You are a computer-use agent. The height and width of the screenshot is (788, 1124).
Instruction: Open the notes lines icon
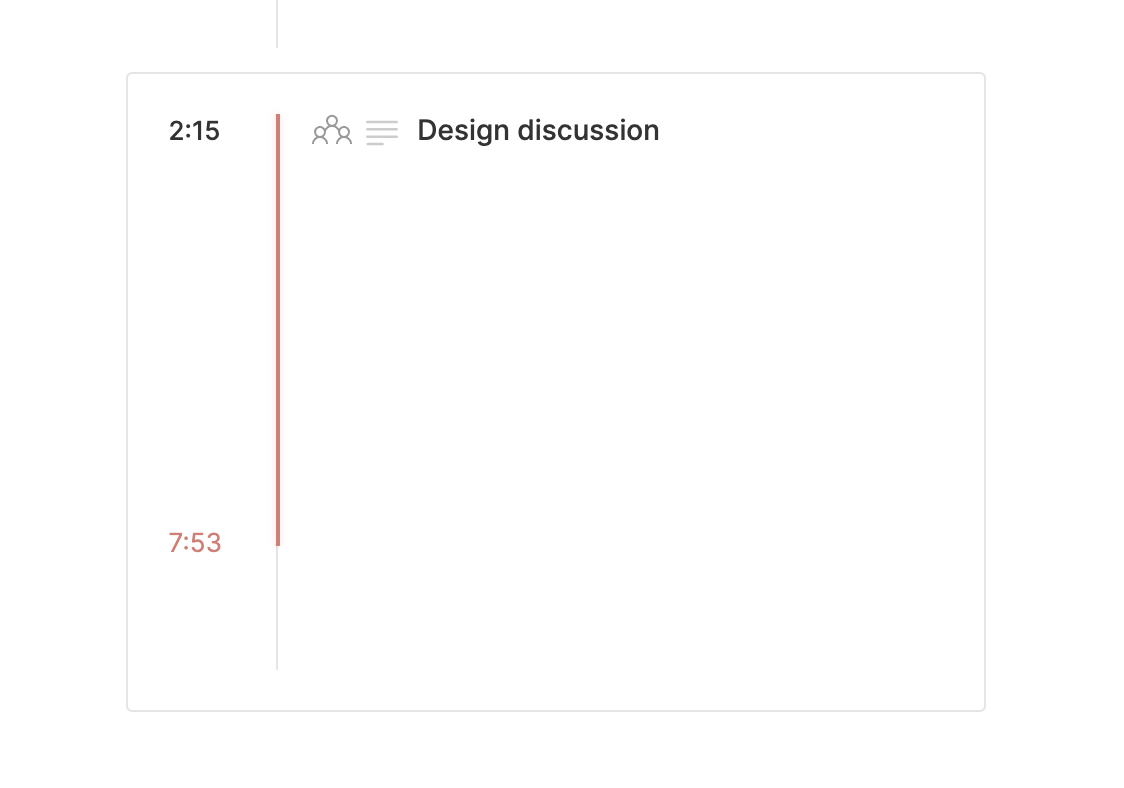point(382,132)
